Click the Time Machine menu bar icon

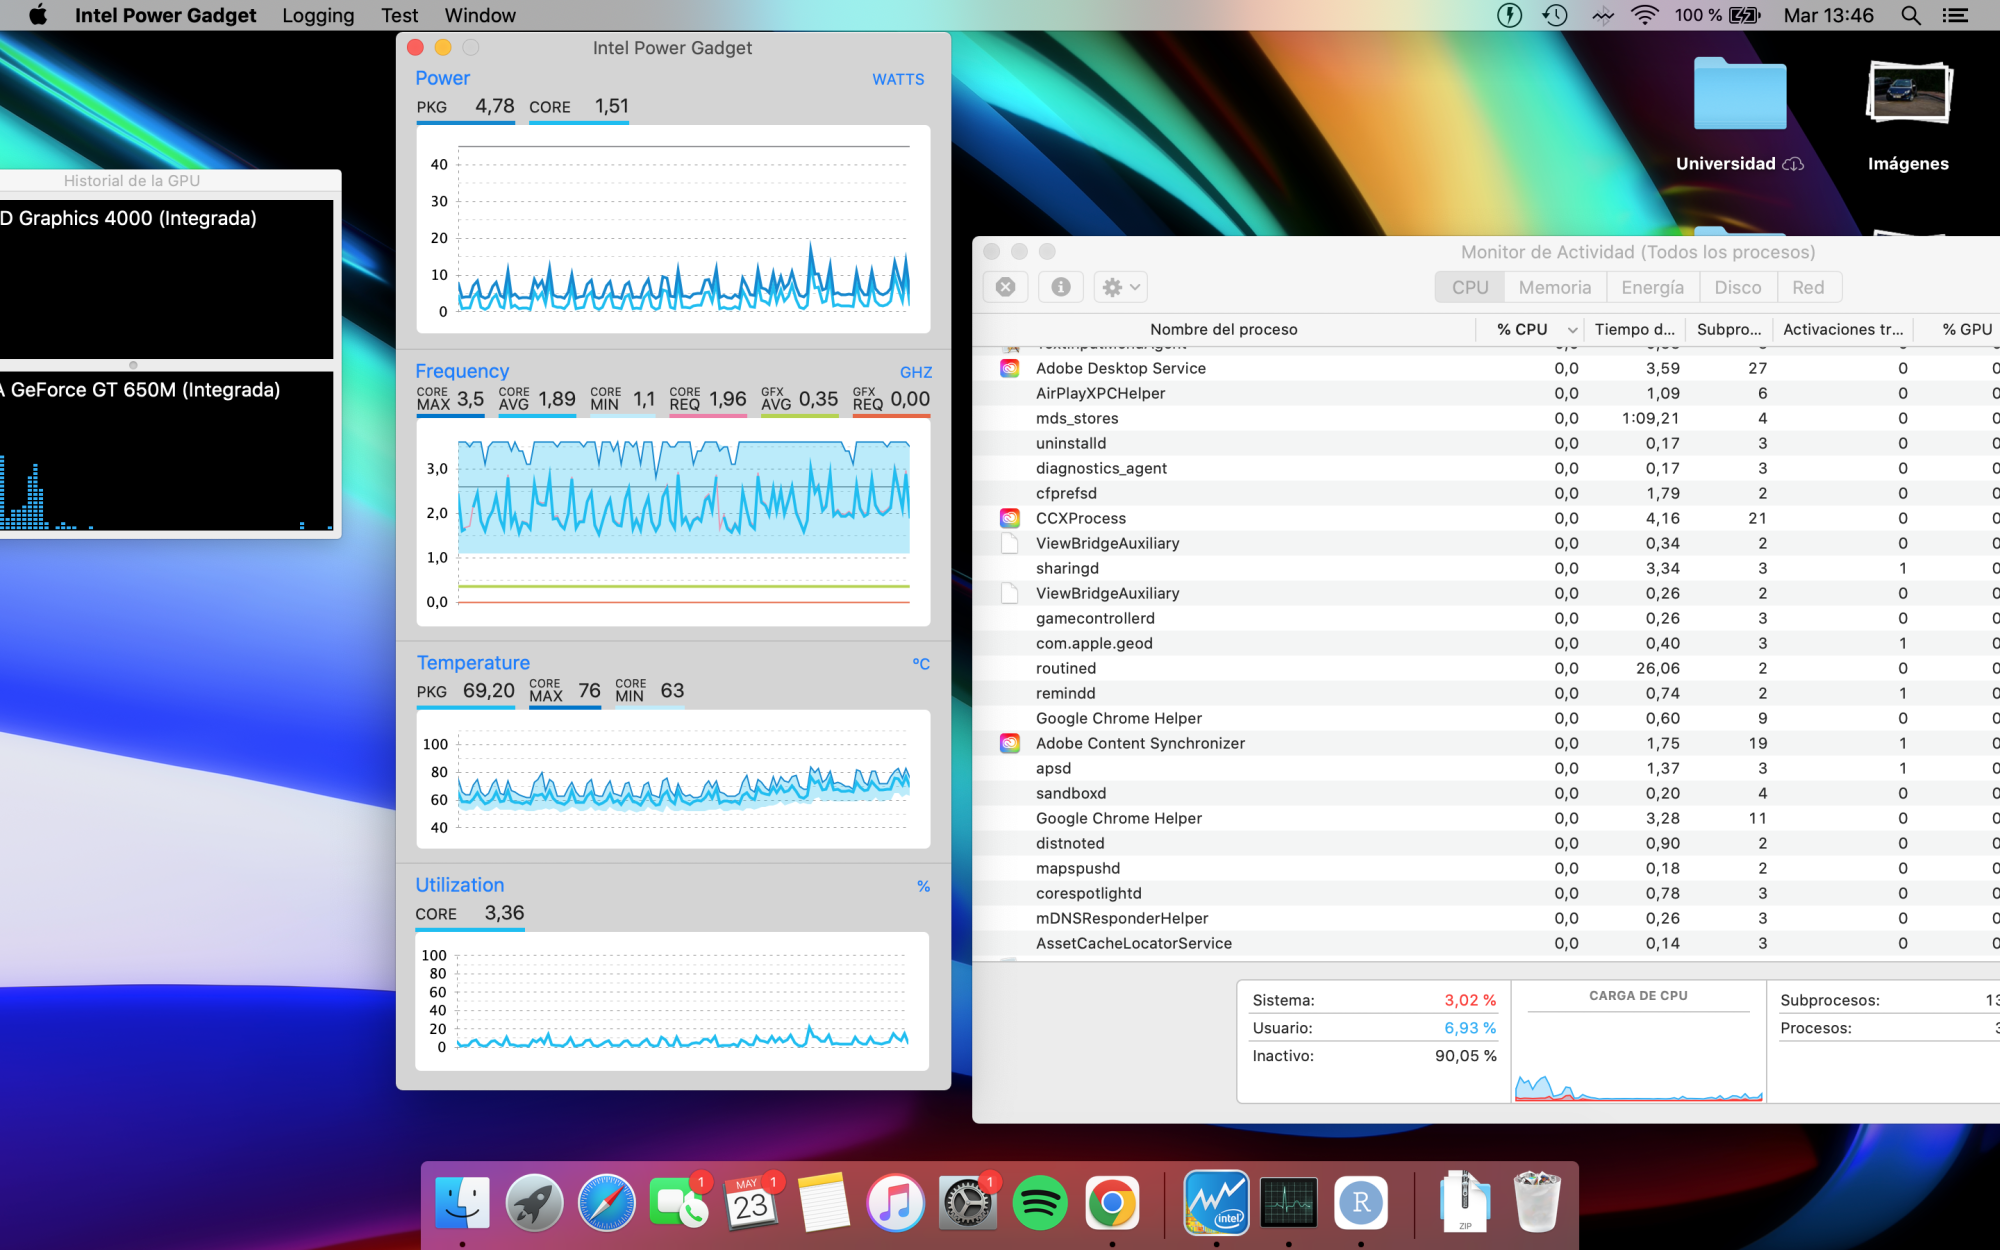[x=1555, y=15]
